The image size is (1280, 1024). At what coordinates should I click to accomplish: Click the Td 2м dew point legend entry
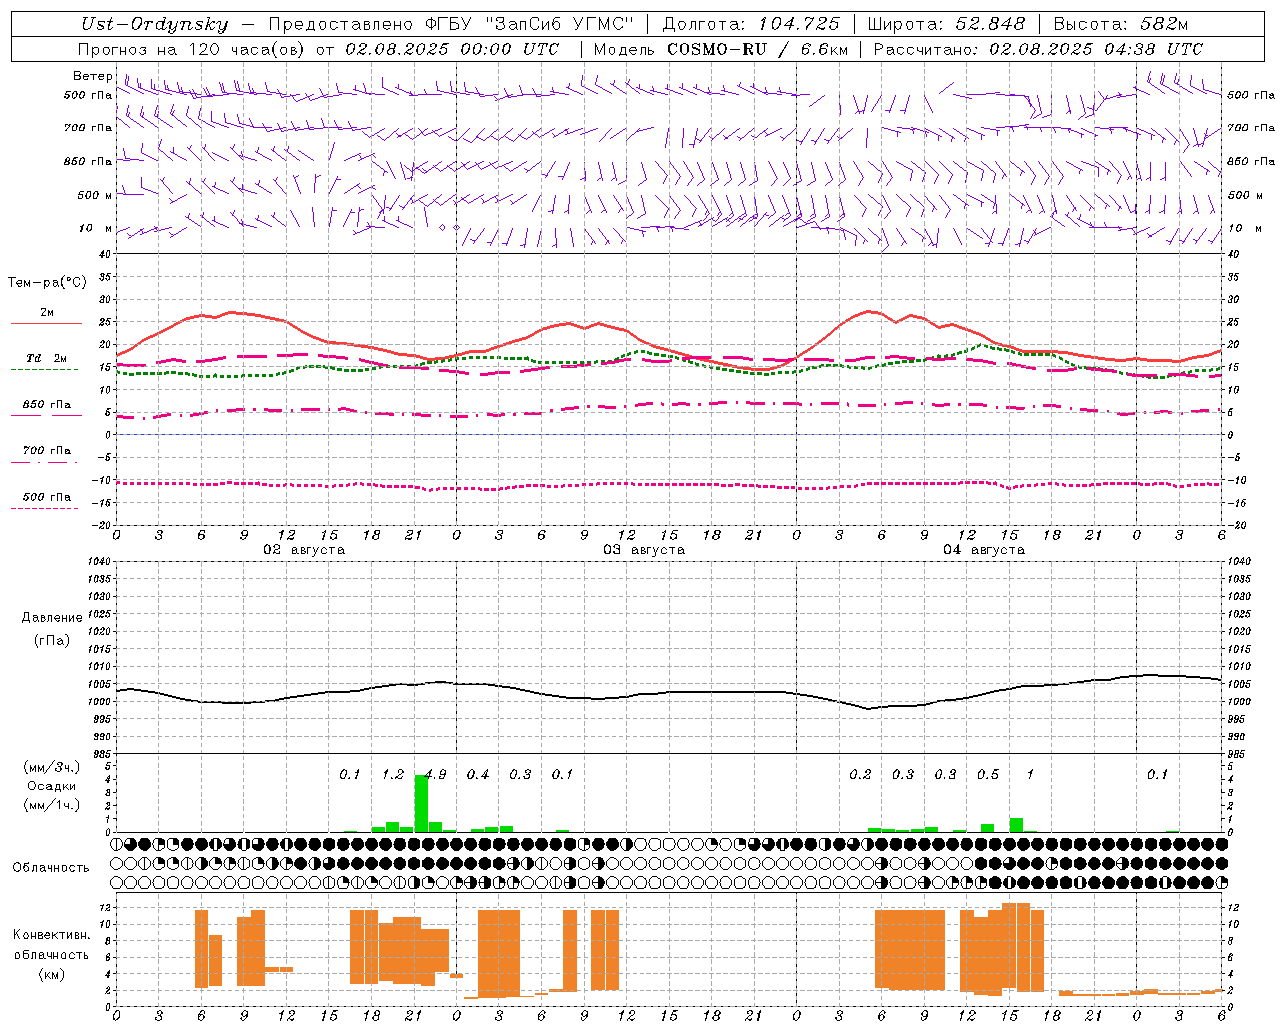[47, 358]
